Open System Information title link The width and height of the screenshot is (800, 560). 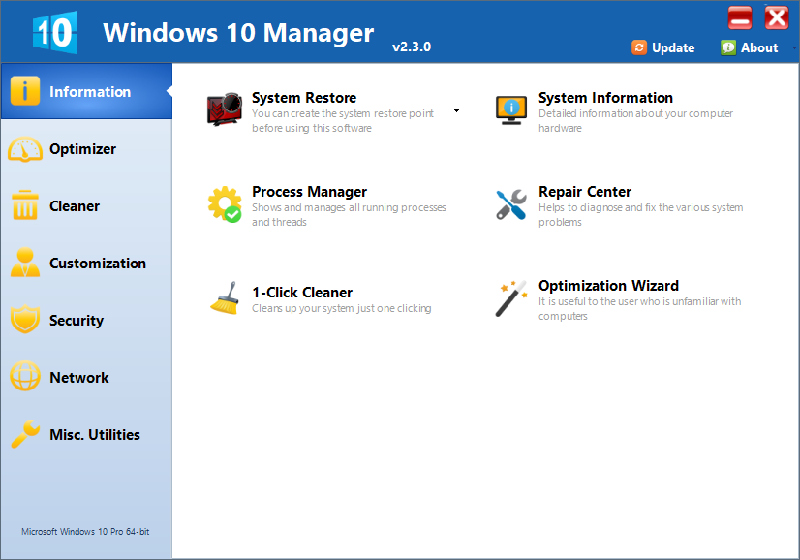tap(605, 97)
